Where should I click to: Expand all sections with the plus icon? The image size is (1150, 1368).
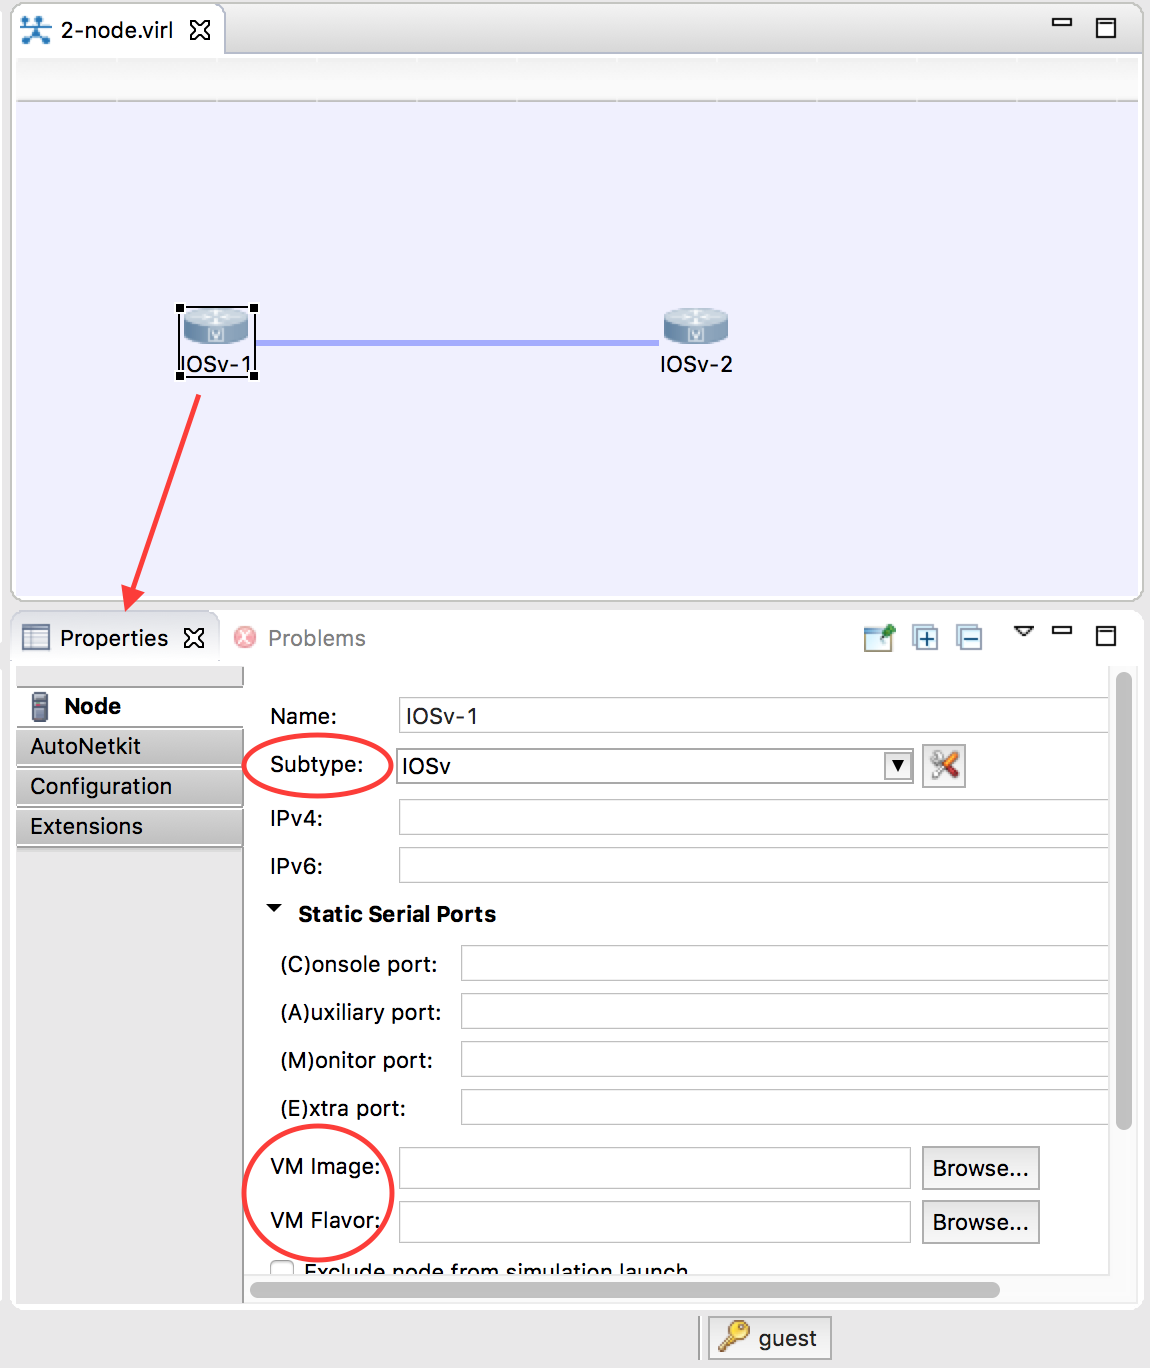(x=924, y=637)
